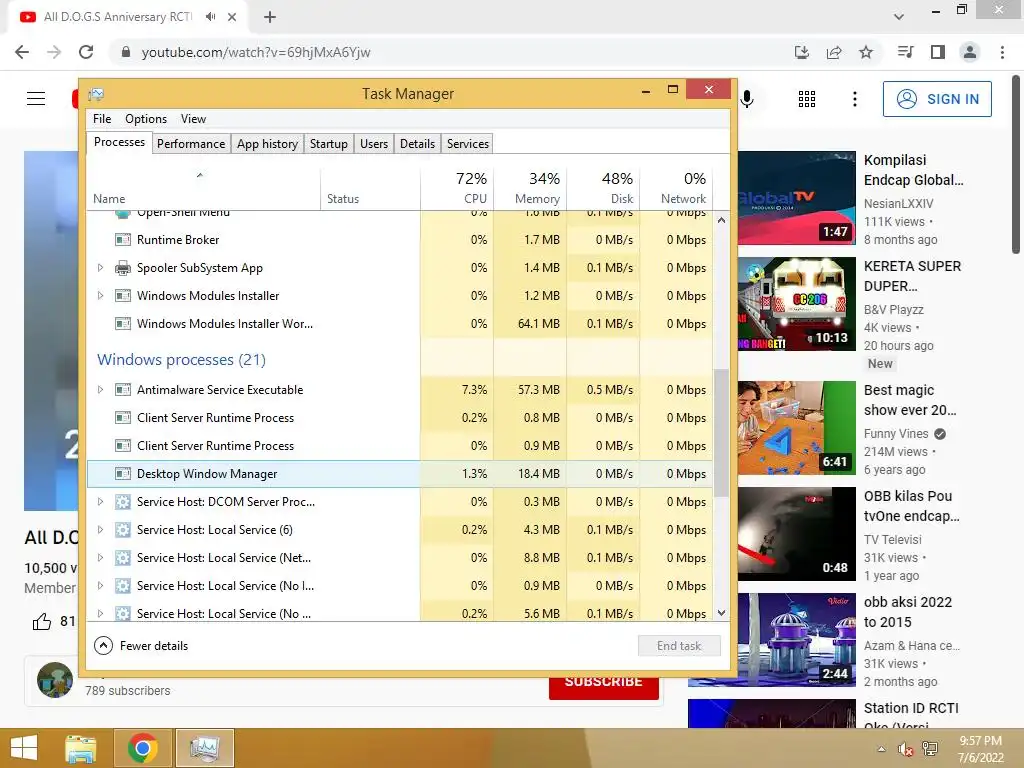This screenshot has height=768, width=1024.
Task: Open the Task Manager File menu
Action: (102, 119)
